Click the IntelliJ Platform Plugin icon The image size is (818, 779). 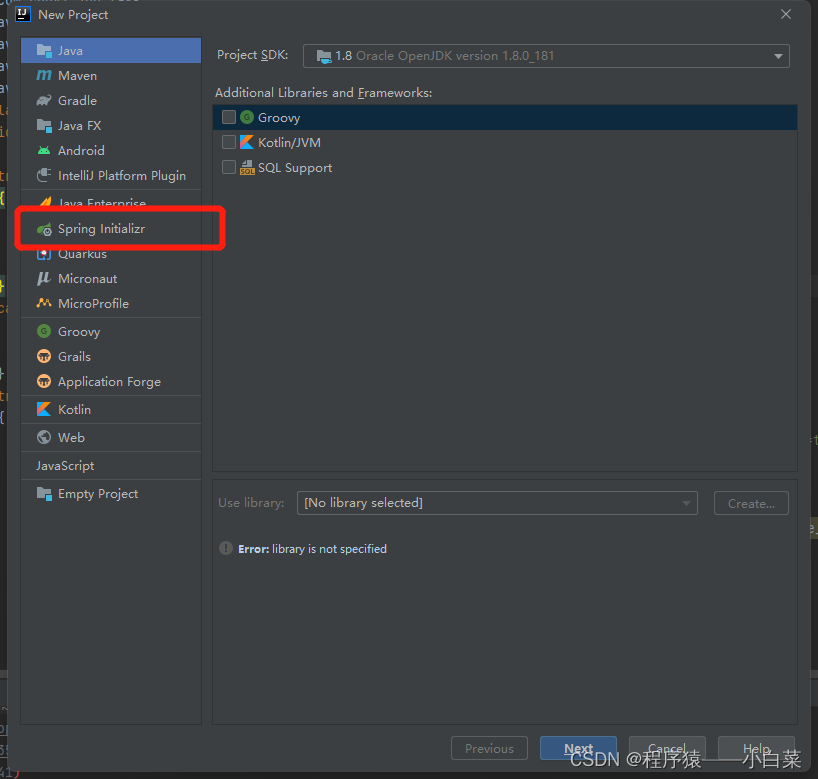coord(44,175)
